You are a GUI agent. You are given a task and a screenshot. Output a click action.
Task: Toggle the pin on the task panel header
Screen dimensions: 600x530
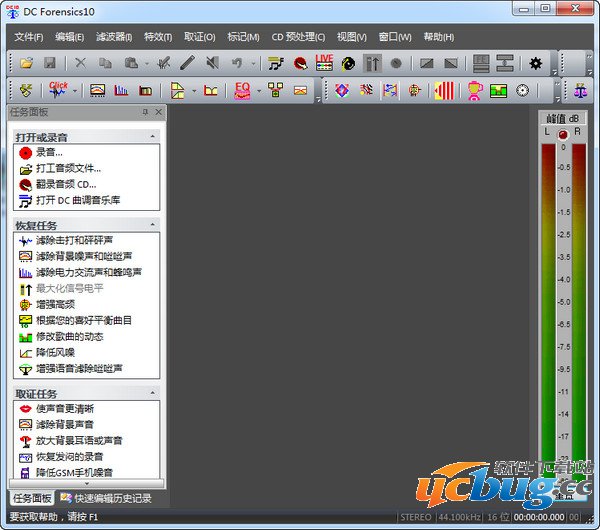click(145, 112)
